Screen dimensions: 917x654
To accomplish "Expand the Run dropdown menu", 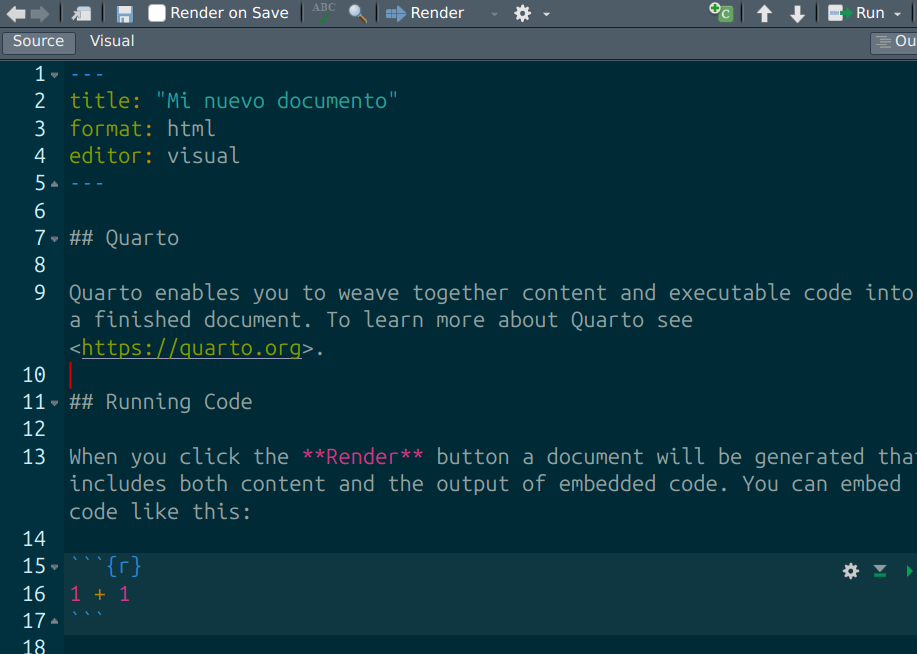I will [x=897, y=13].
